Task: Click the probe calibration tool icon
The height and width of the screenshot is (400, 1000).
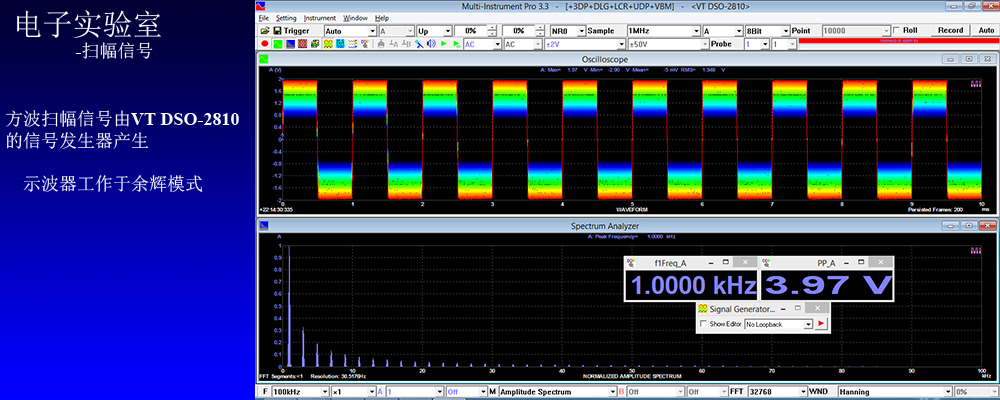Action: pos(419,44)
